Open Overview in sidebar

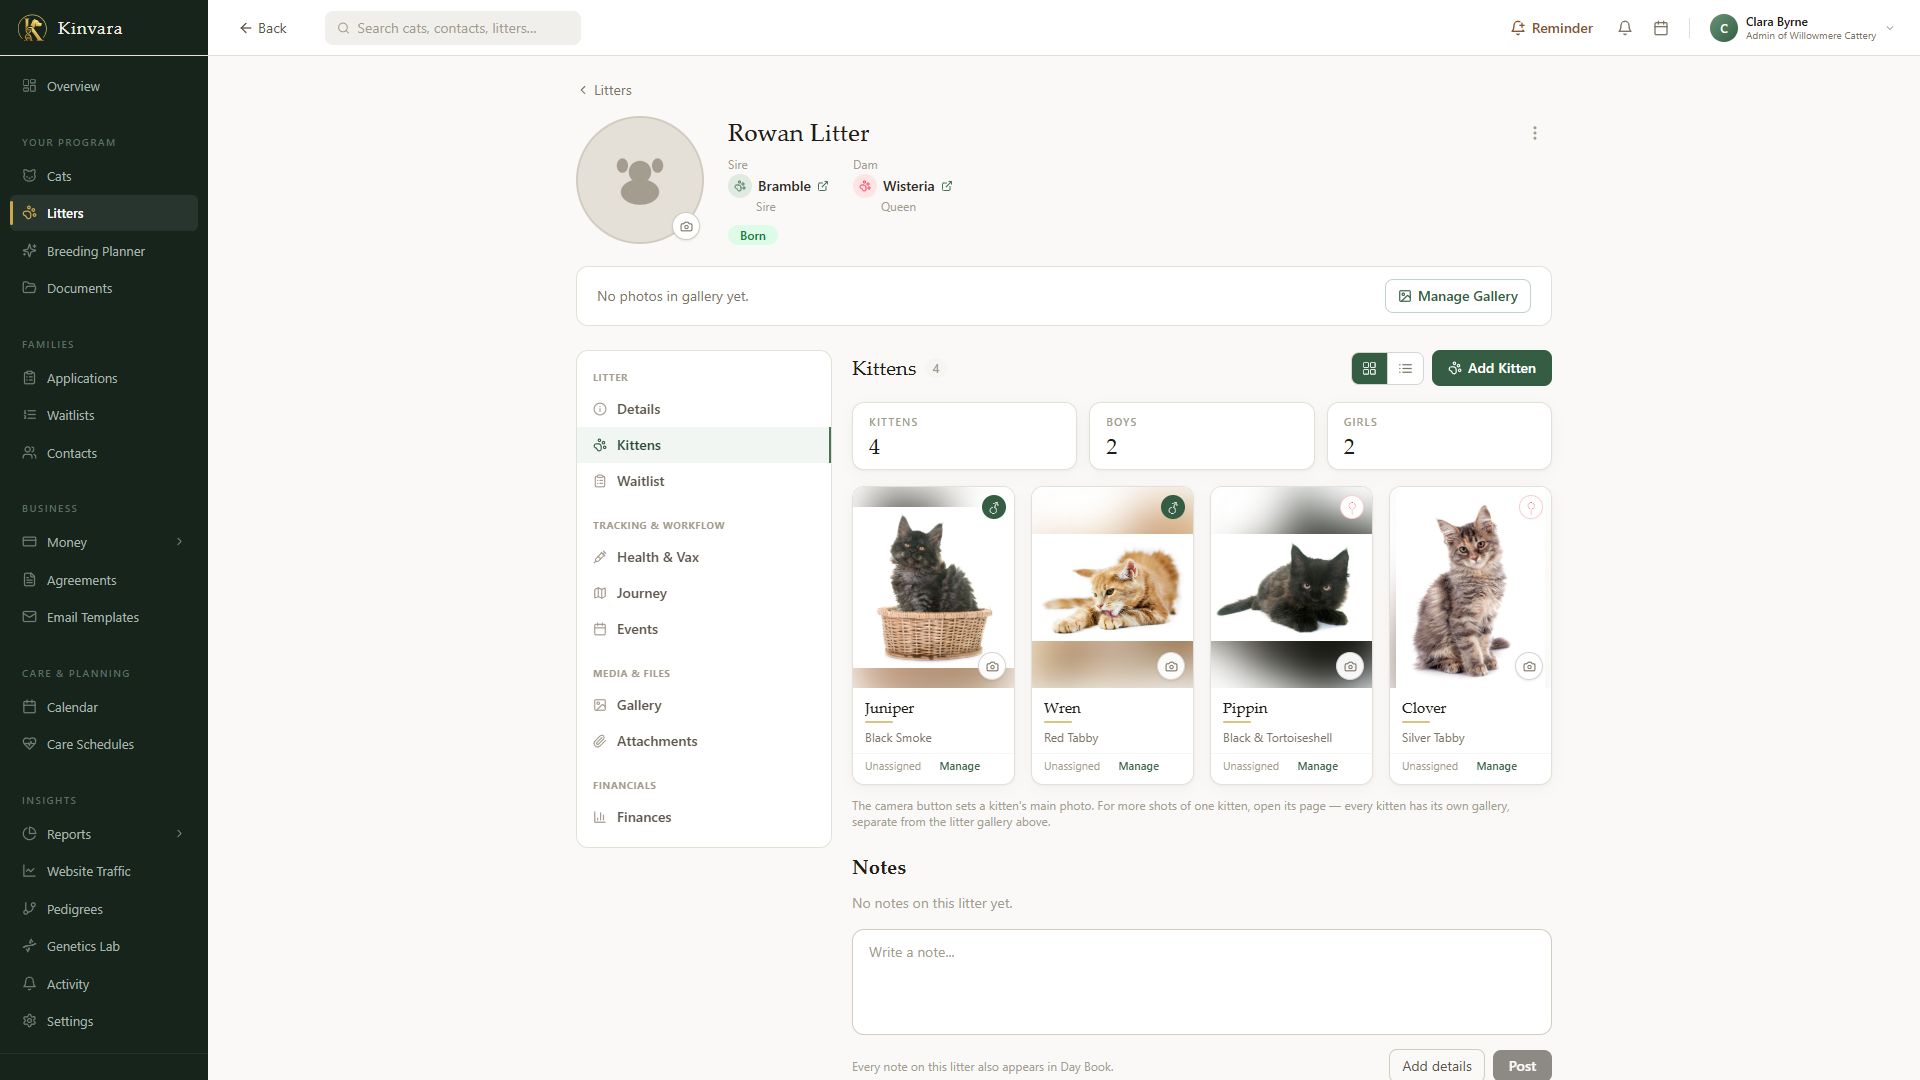click(104, 86)
